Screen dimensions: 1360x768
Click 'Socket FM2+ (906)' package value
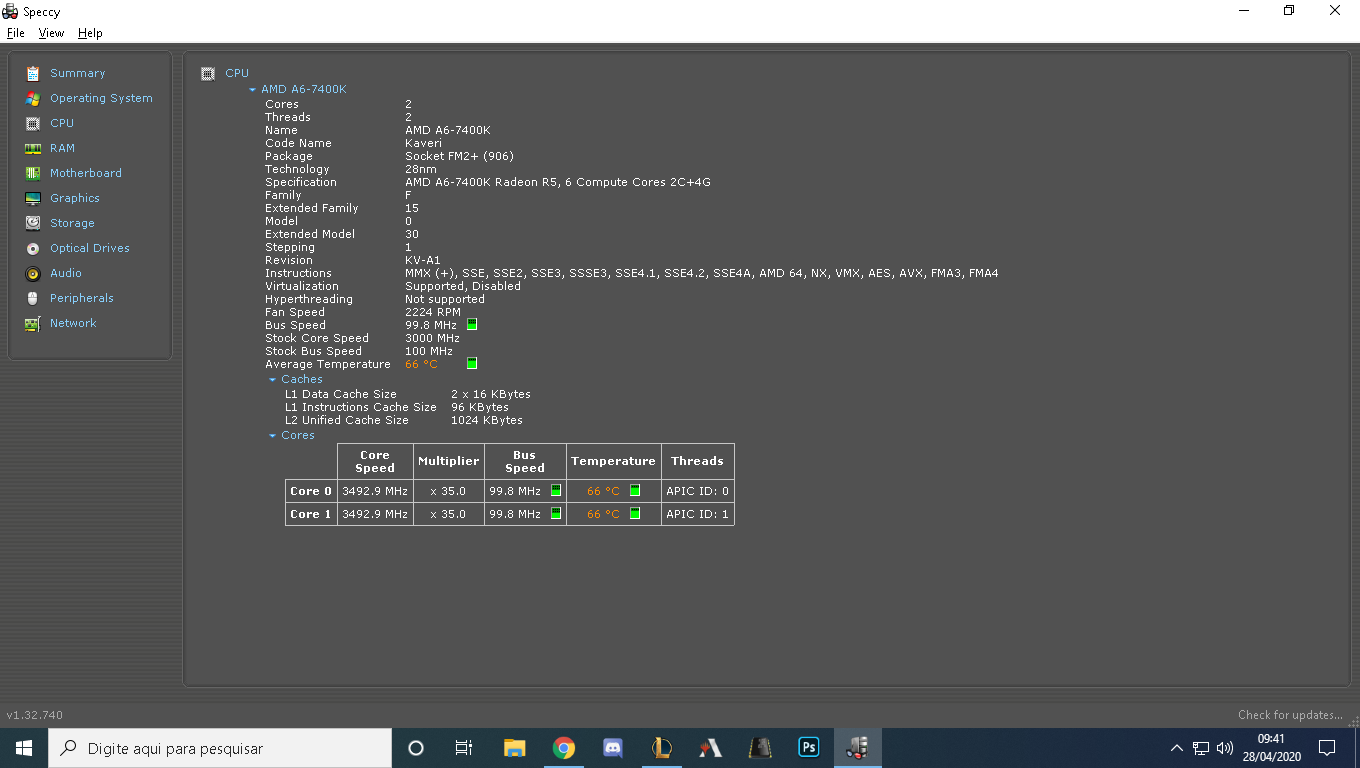pos(459,156)
